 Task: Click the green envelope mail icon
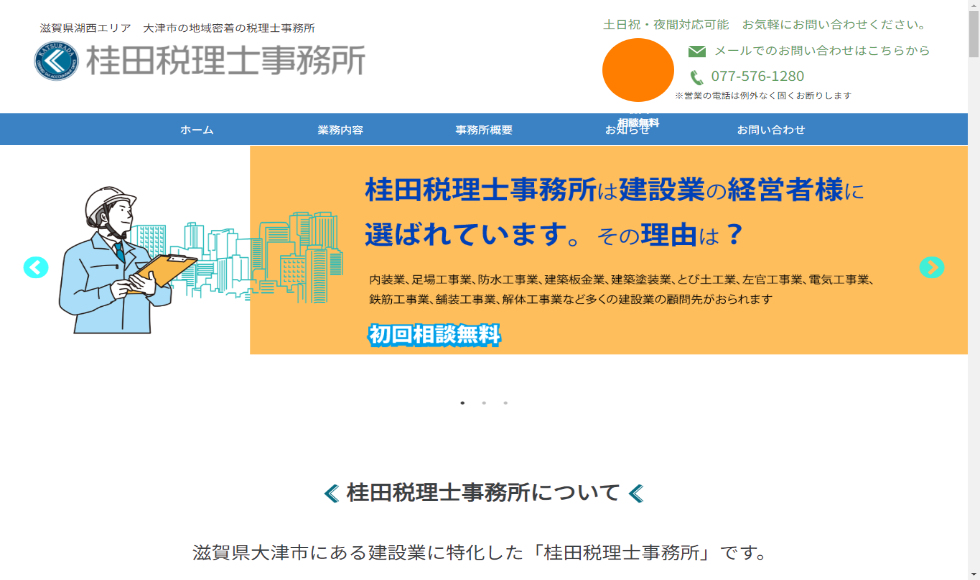tap(697, 51)
